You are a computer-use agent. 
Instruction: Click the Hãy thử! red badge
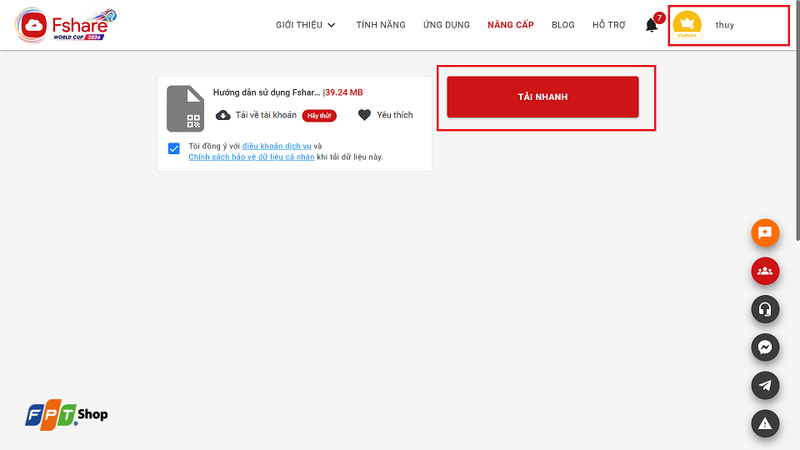click(x=319, y=116)
